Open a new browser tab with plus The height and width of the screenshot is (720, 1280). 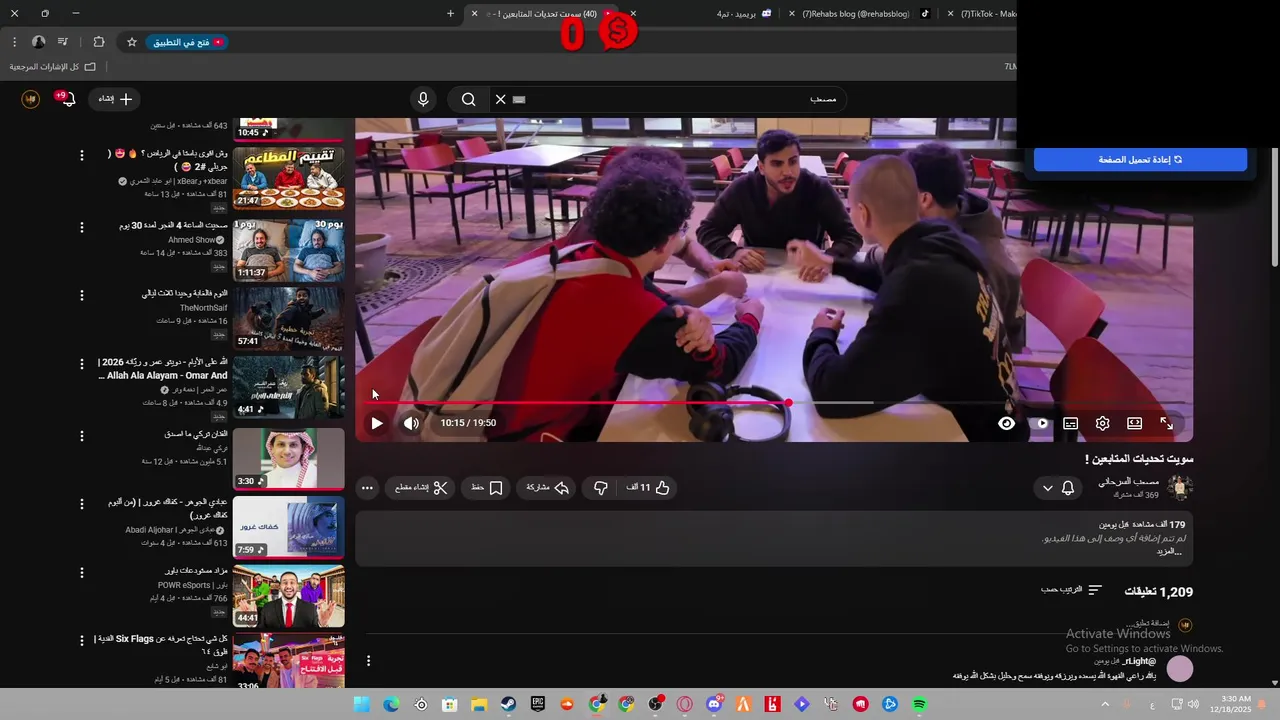pyautogui.click(x=450, y=13)
